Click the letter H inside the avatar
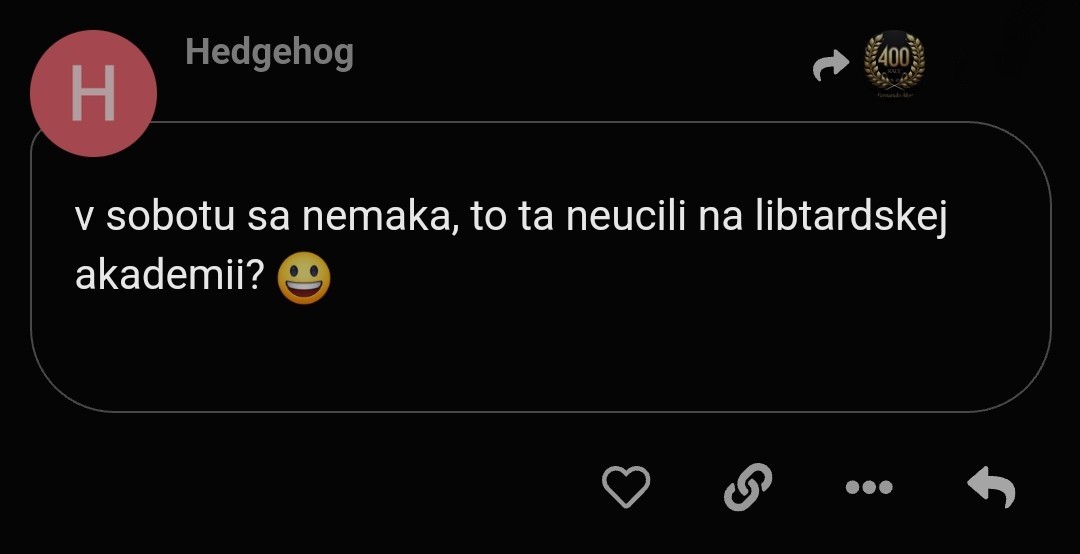The image size is (1080, 554). pos(93,94)
